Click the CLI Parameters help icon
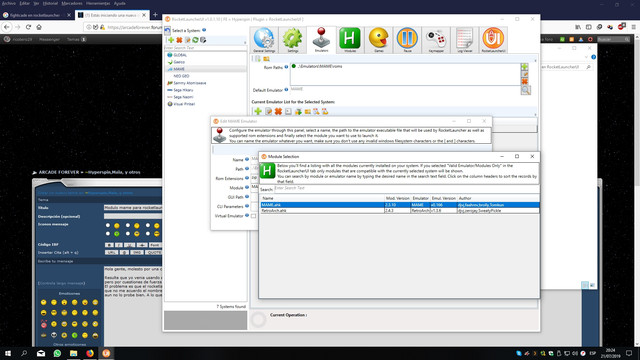The height and width of the screenshot is (360, 640). [247, 207]
